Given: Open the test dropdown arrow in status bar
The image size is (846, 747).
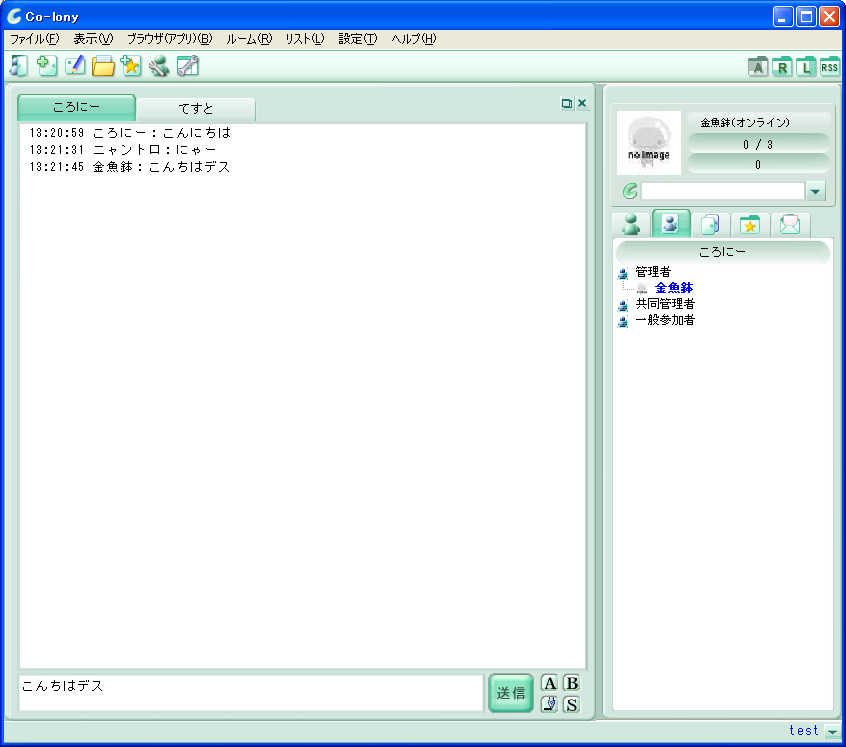Looking at the screenshot, I should point(833,732).
